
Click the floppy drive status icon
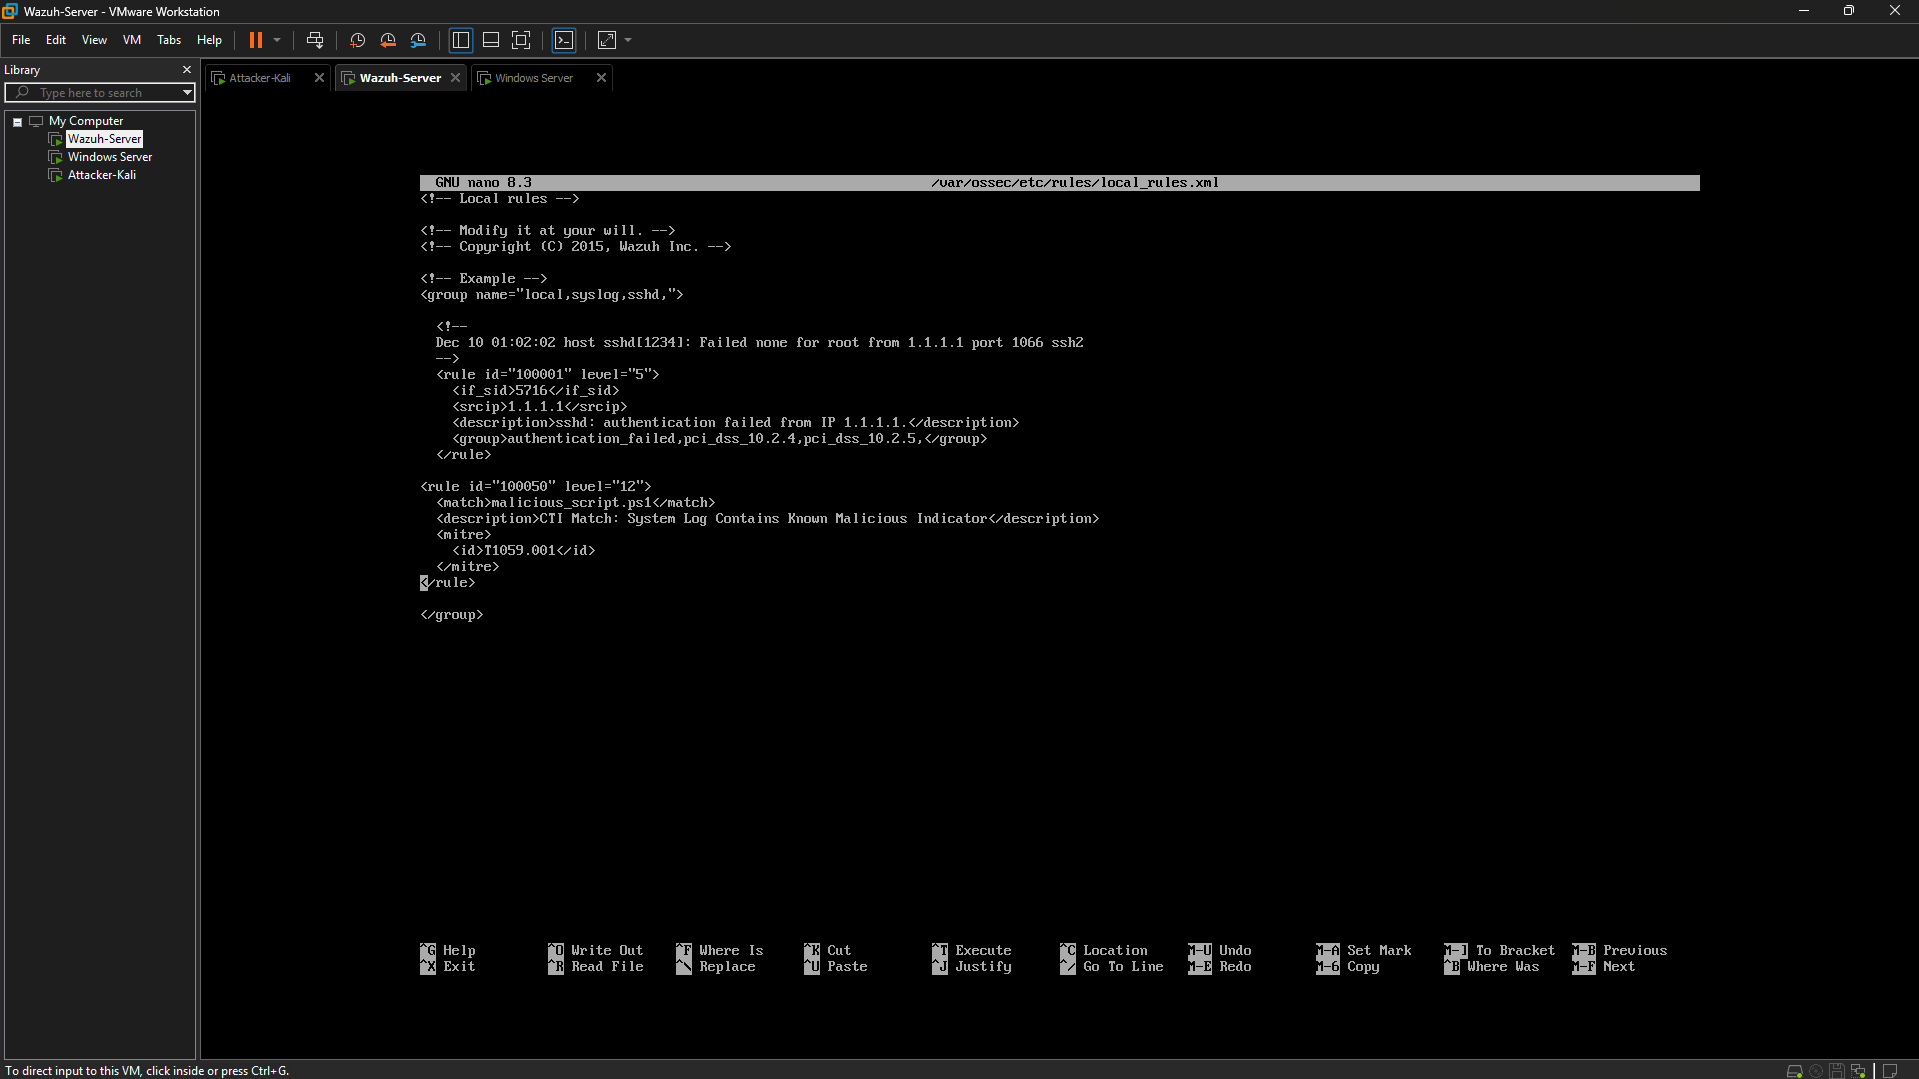click(1837, 1070)
